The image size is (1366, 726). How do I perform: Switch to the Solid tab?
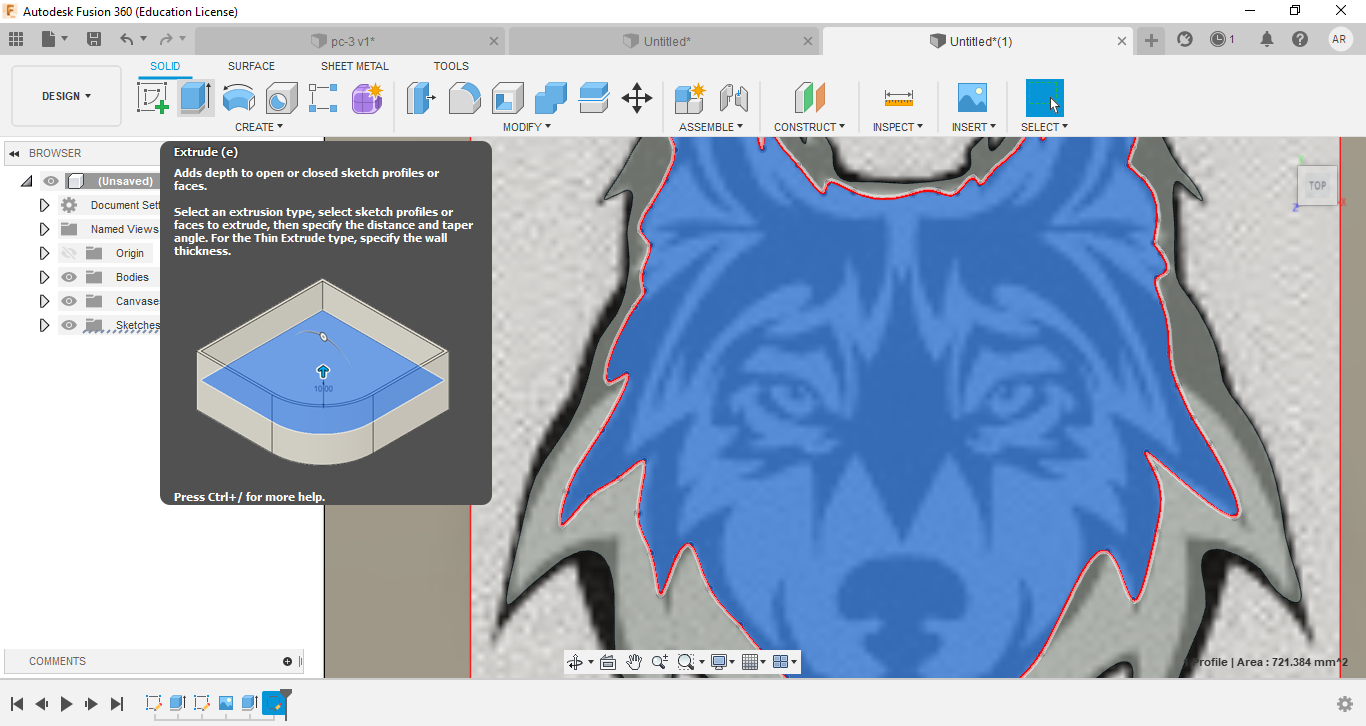click(x=165, y=66)
